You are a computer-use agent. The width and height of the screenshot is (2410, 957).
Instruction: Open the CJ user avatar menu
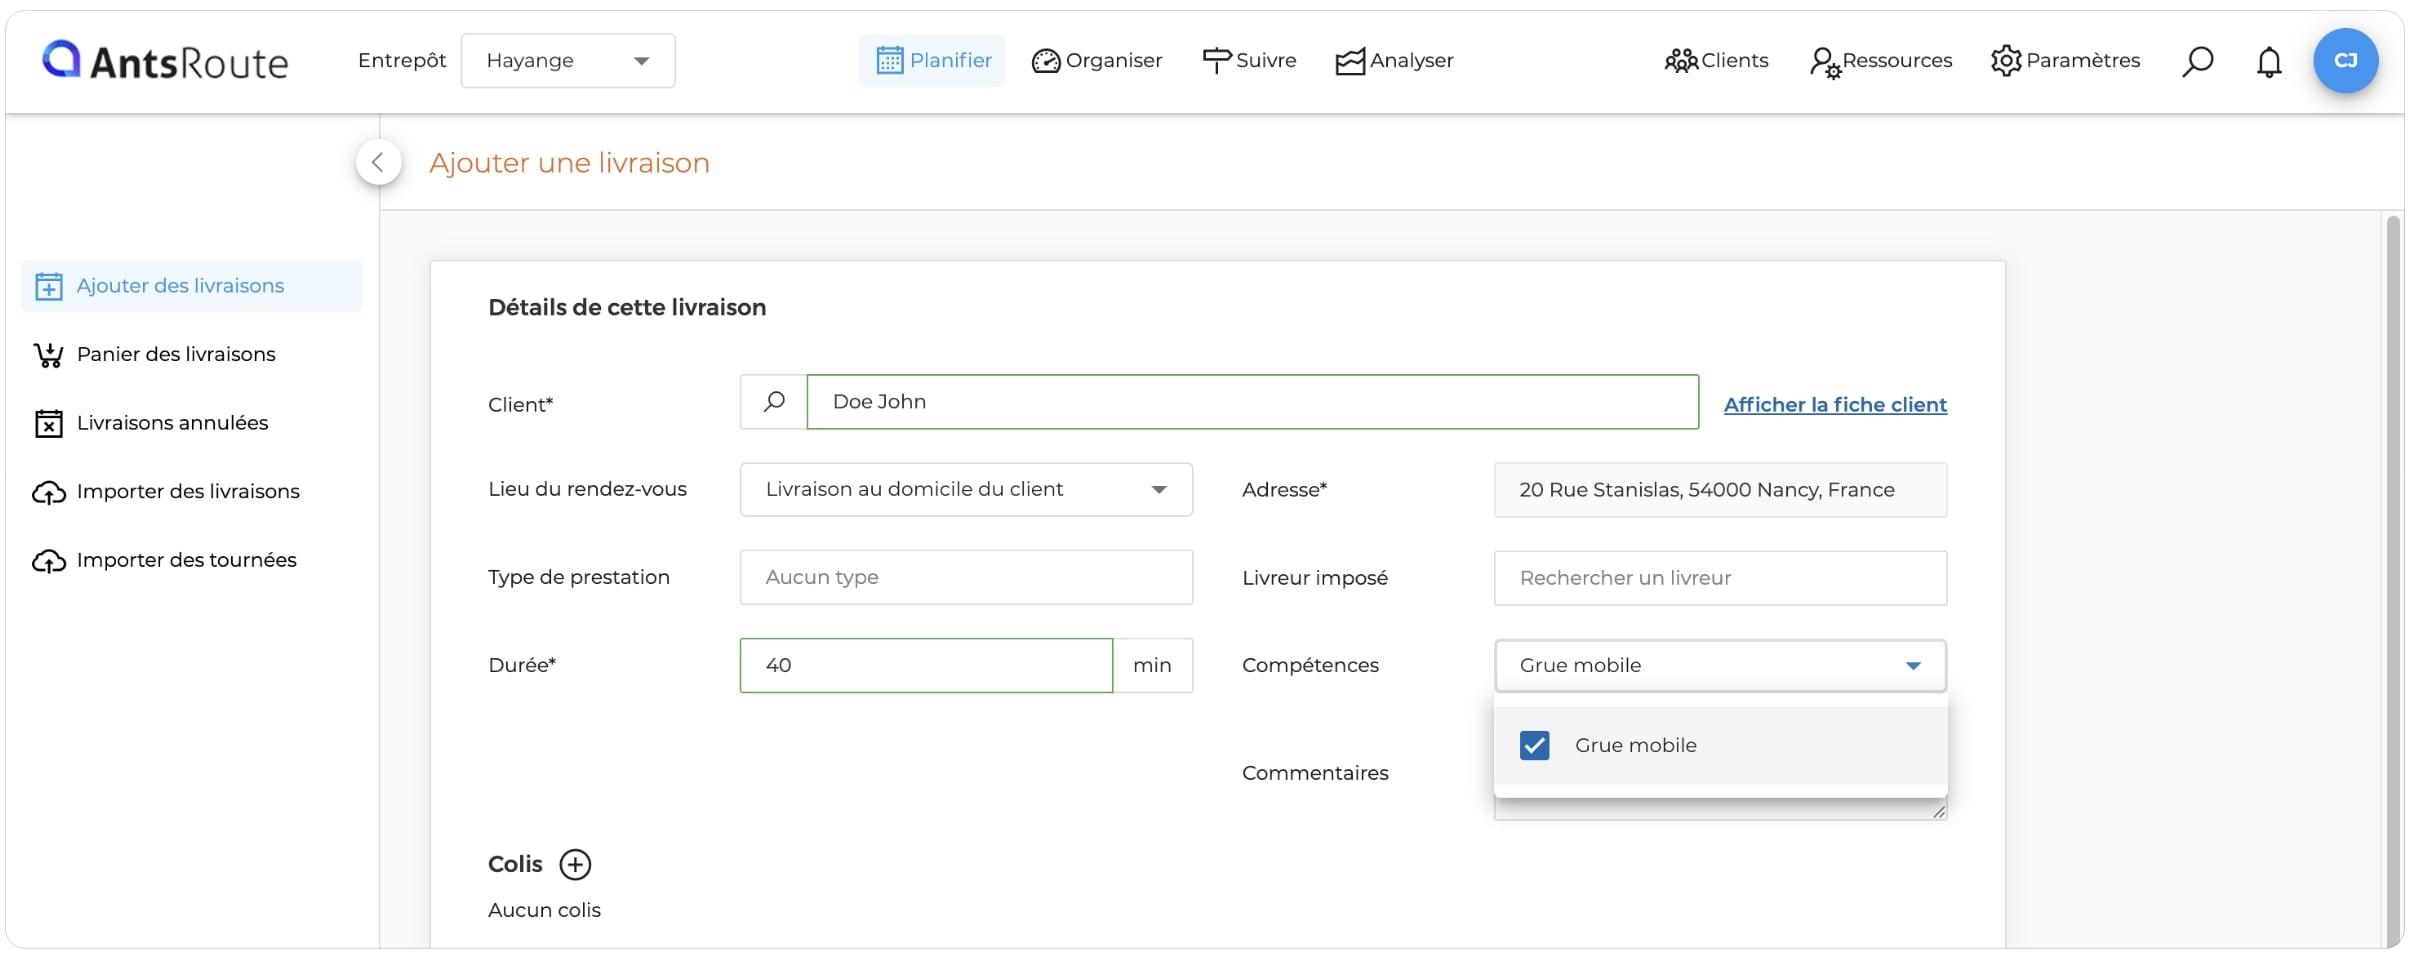[2345, 61]
